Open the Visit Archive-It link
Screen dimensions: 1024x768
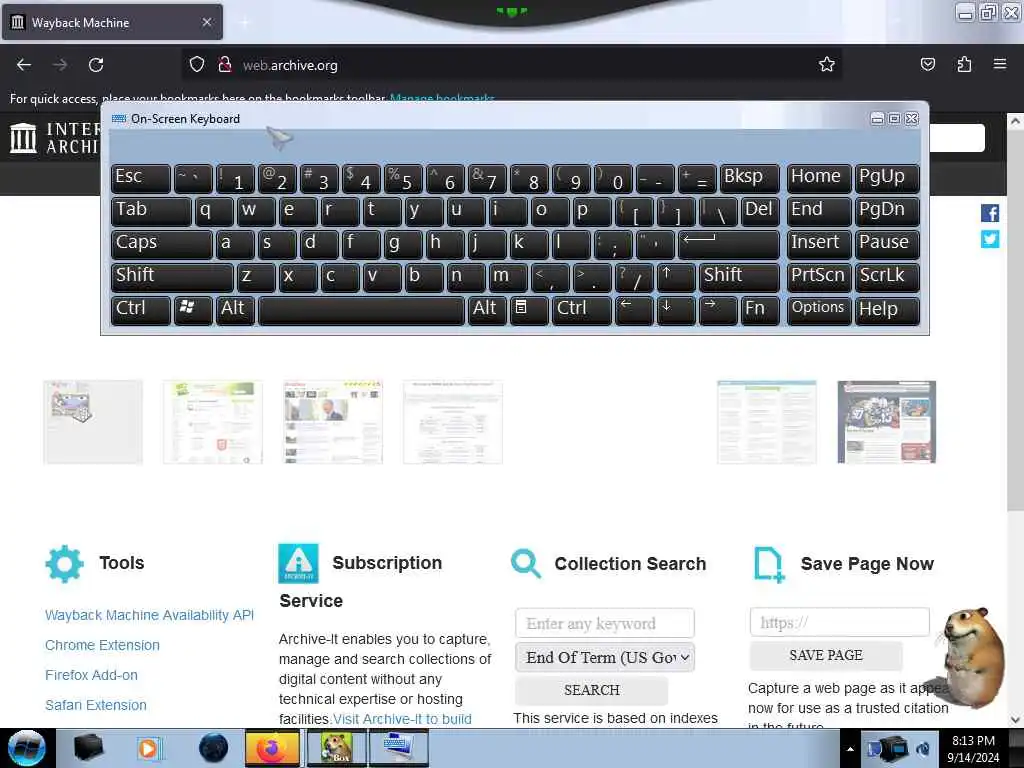[402, 719]
